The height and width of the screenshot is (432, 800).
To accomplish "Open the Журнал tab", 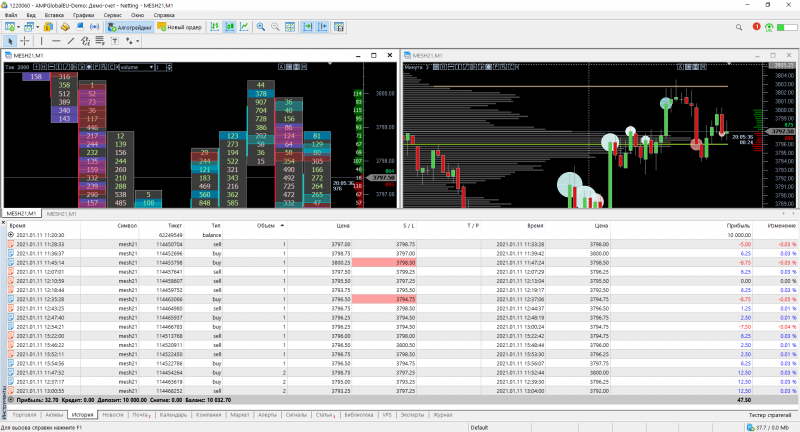I will point(442,415).
